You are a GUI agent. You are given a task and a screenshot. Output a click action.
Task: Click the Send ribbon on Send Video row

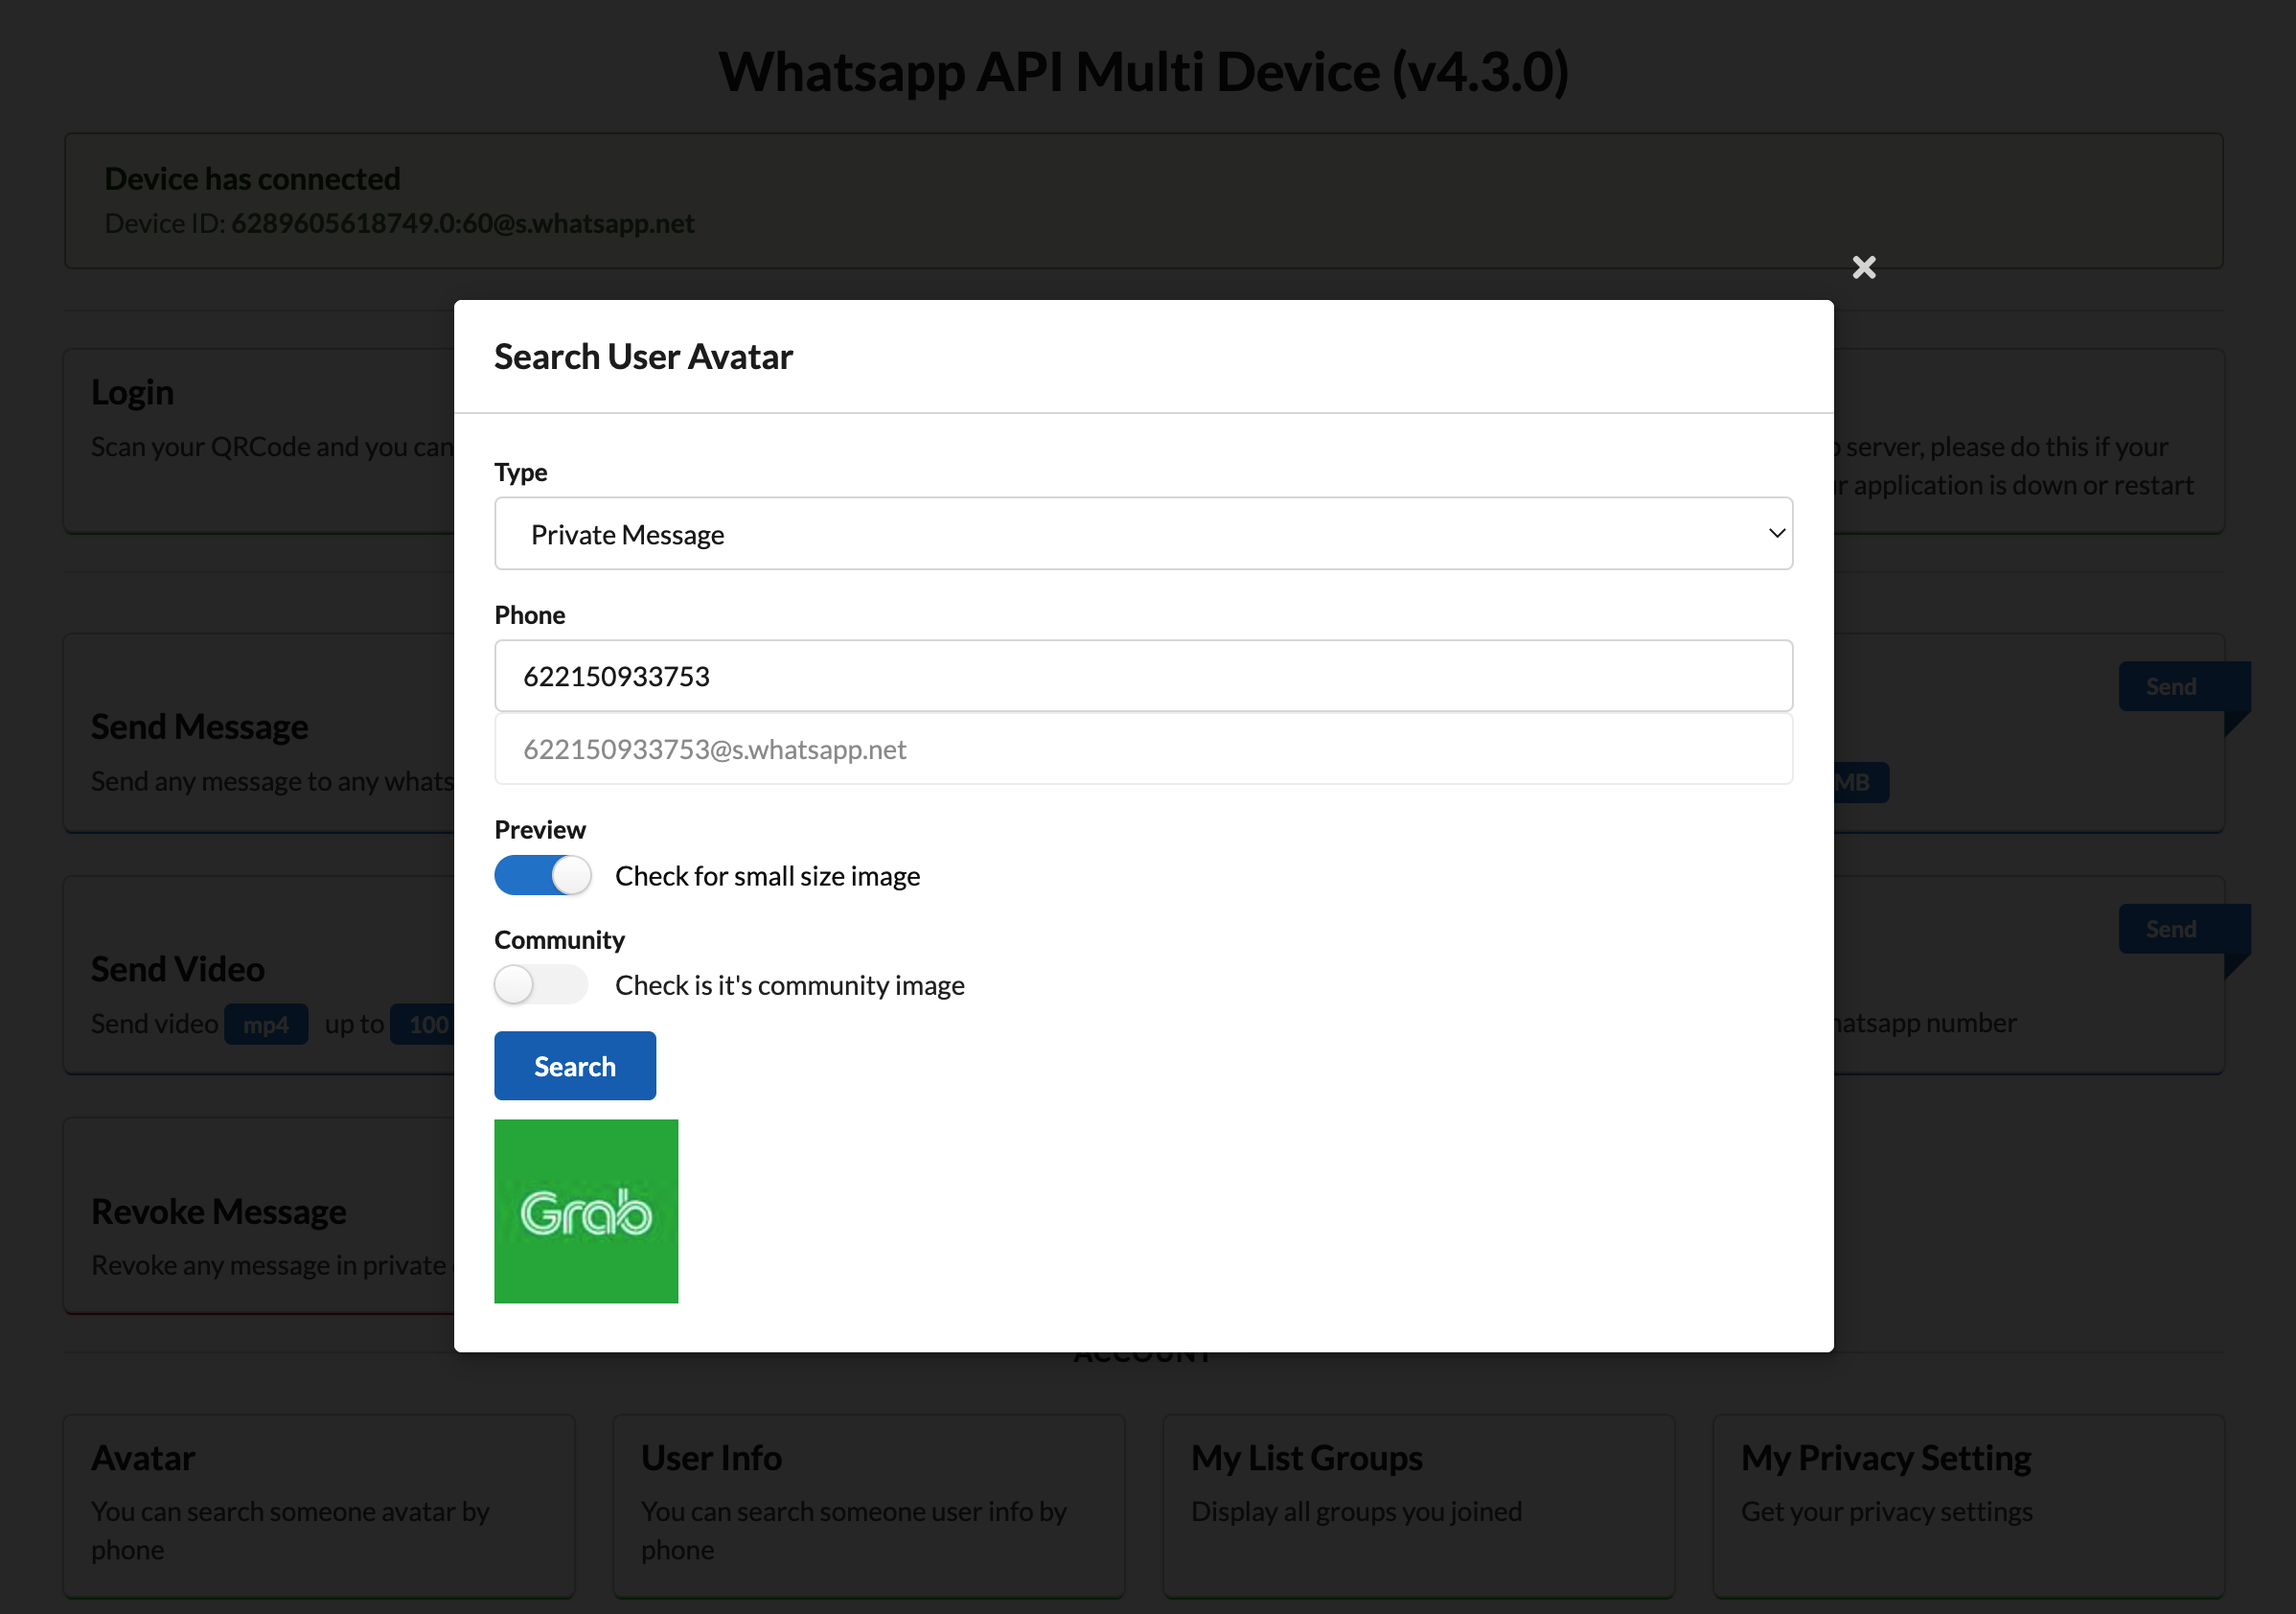pos(2171,929)
